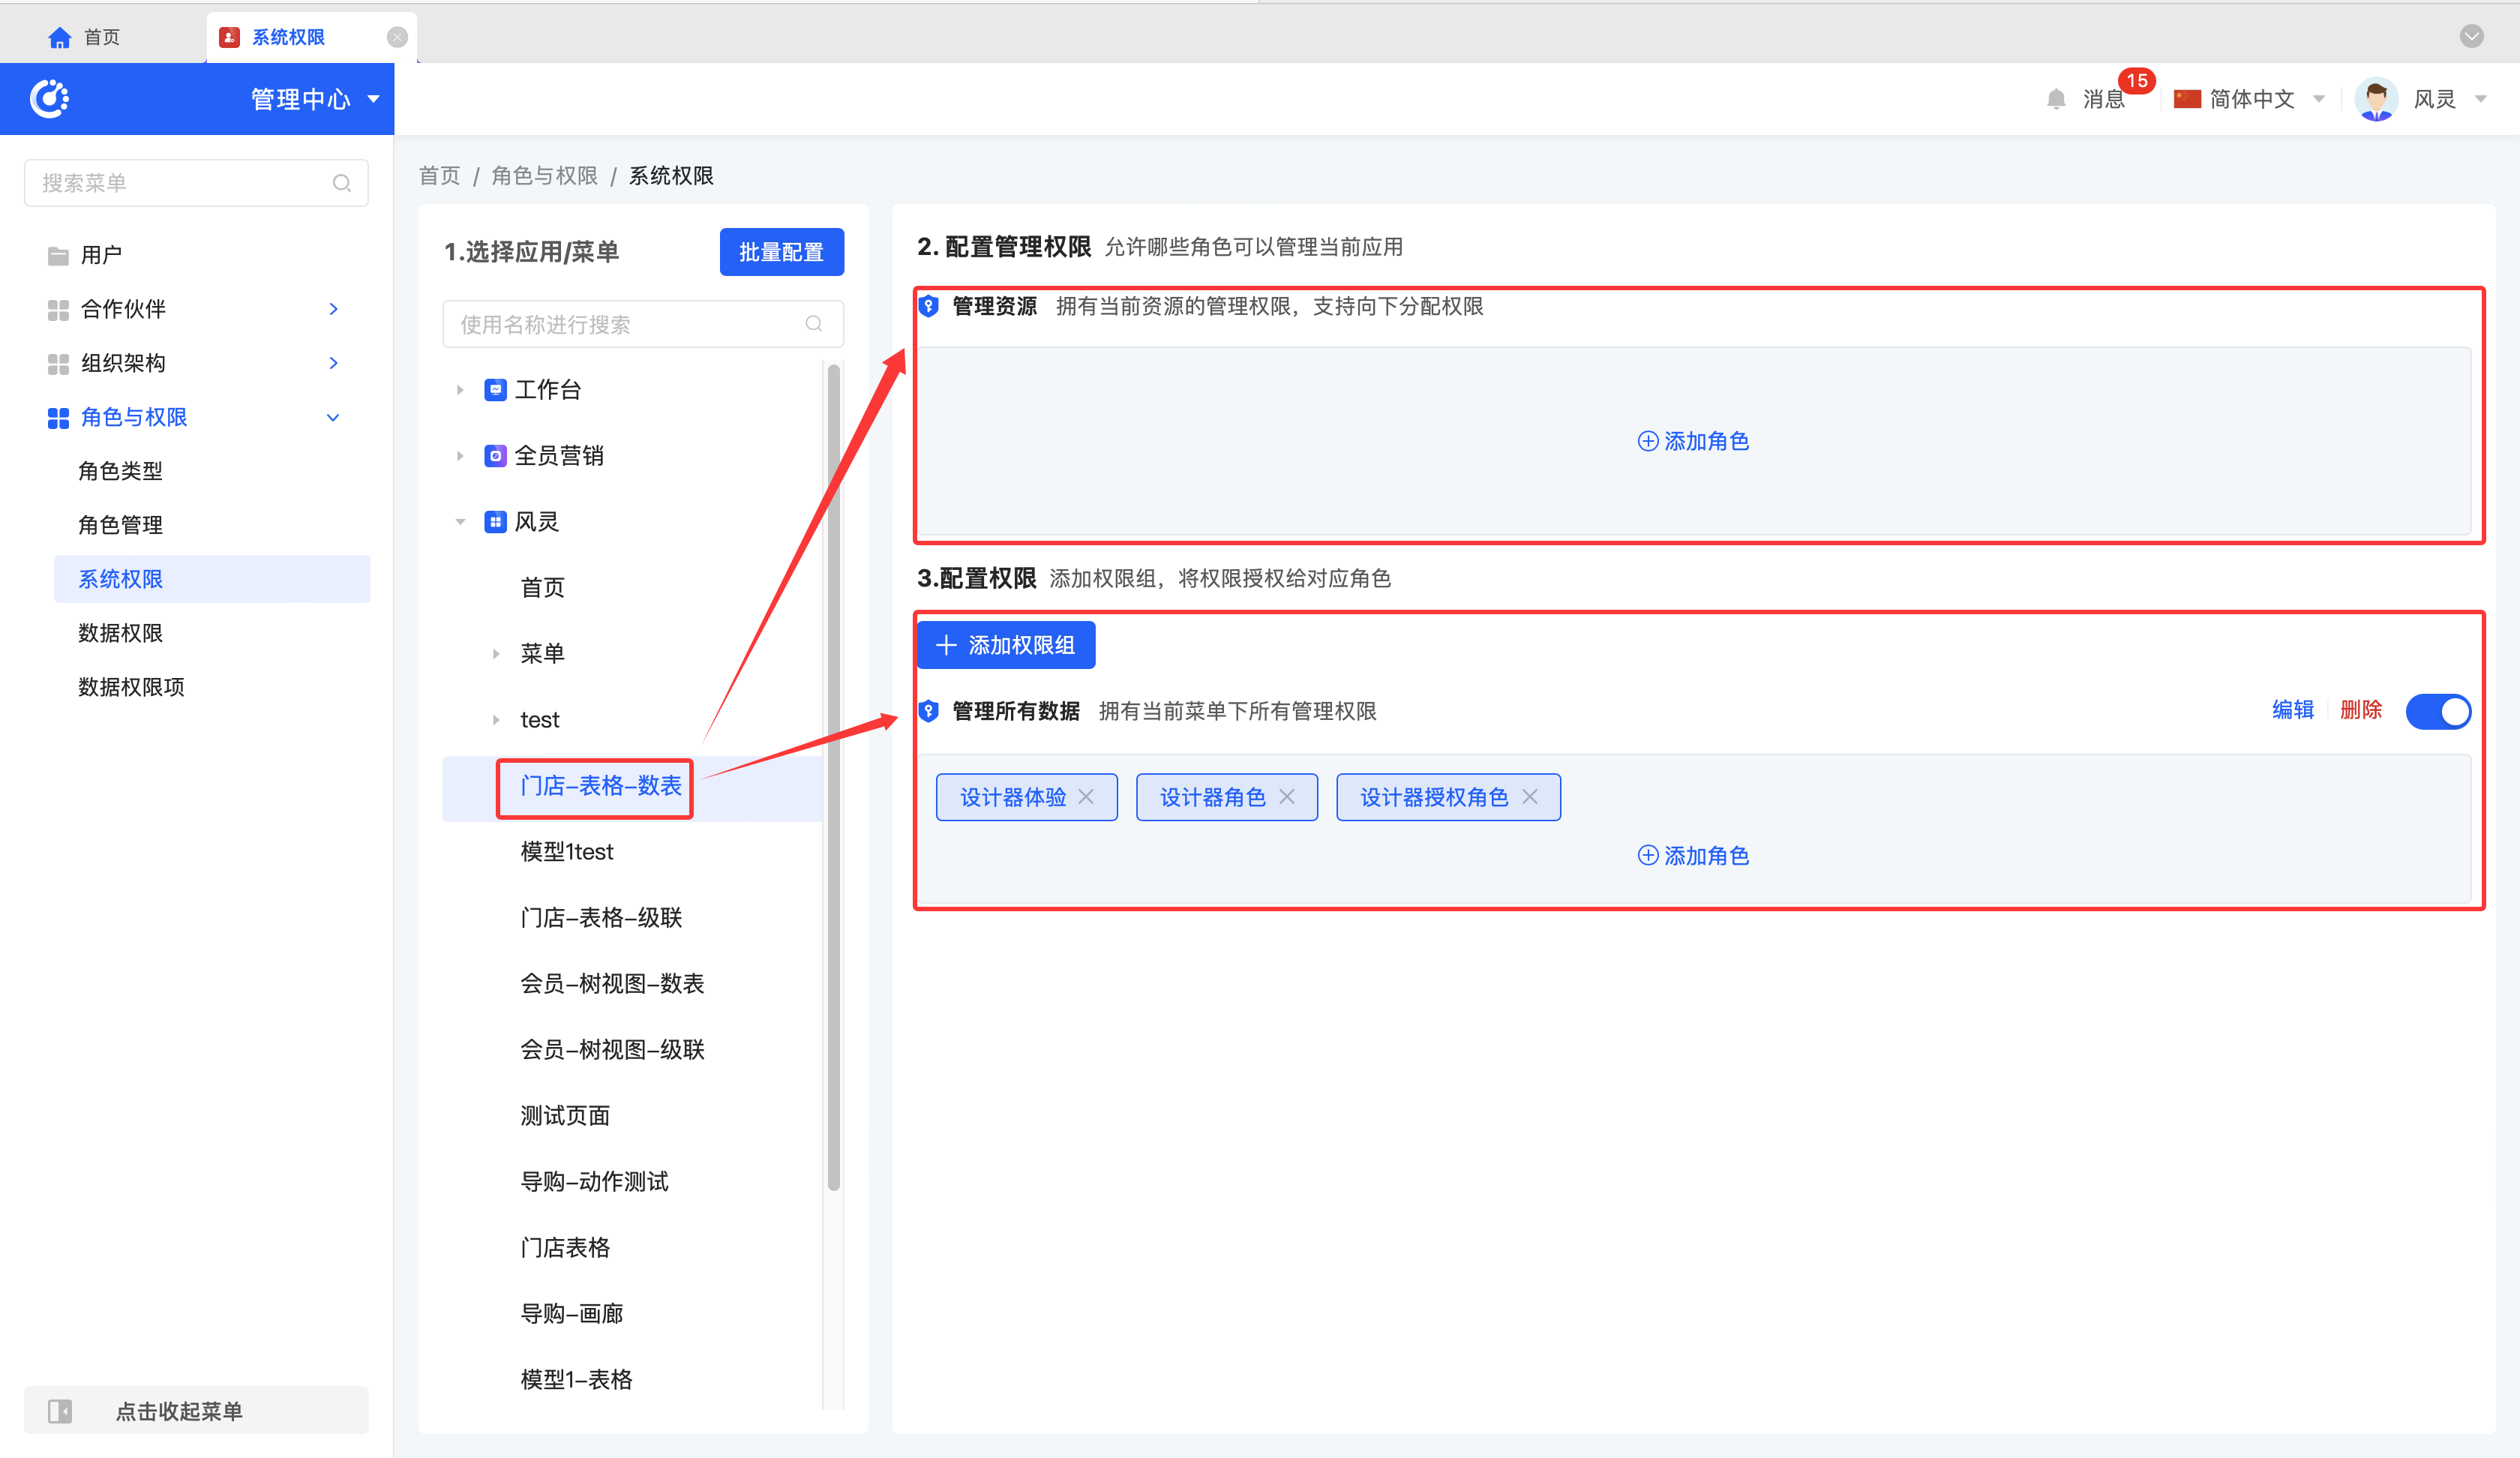Click the search icon in menu search box
The width and height of the screenshot is (2520, 1458).
[x=342, y=183]
